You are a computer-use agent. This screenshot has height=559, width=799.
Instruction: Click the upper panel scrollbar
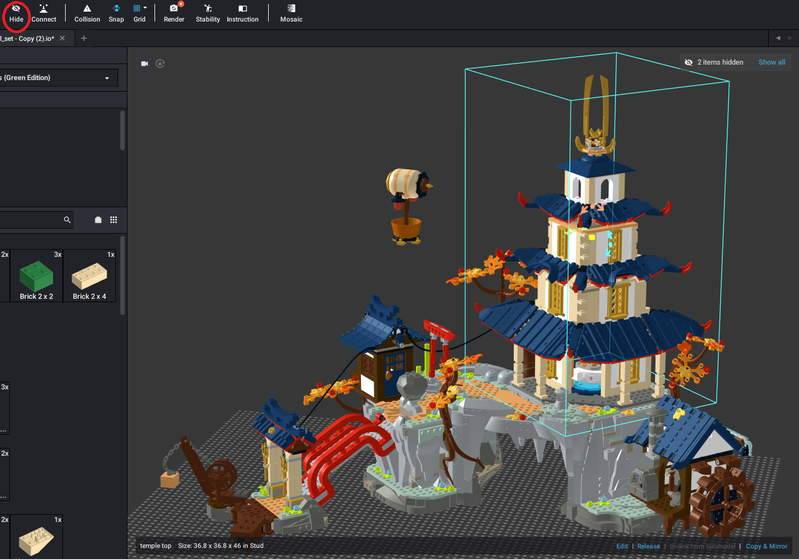click(x=122, y=130)
